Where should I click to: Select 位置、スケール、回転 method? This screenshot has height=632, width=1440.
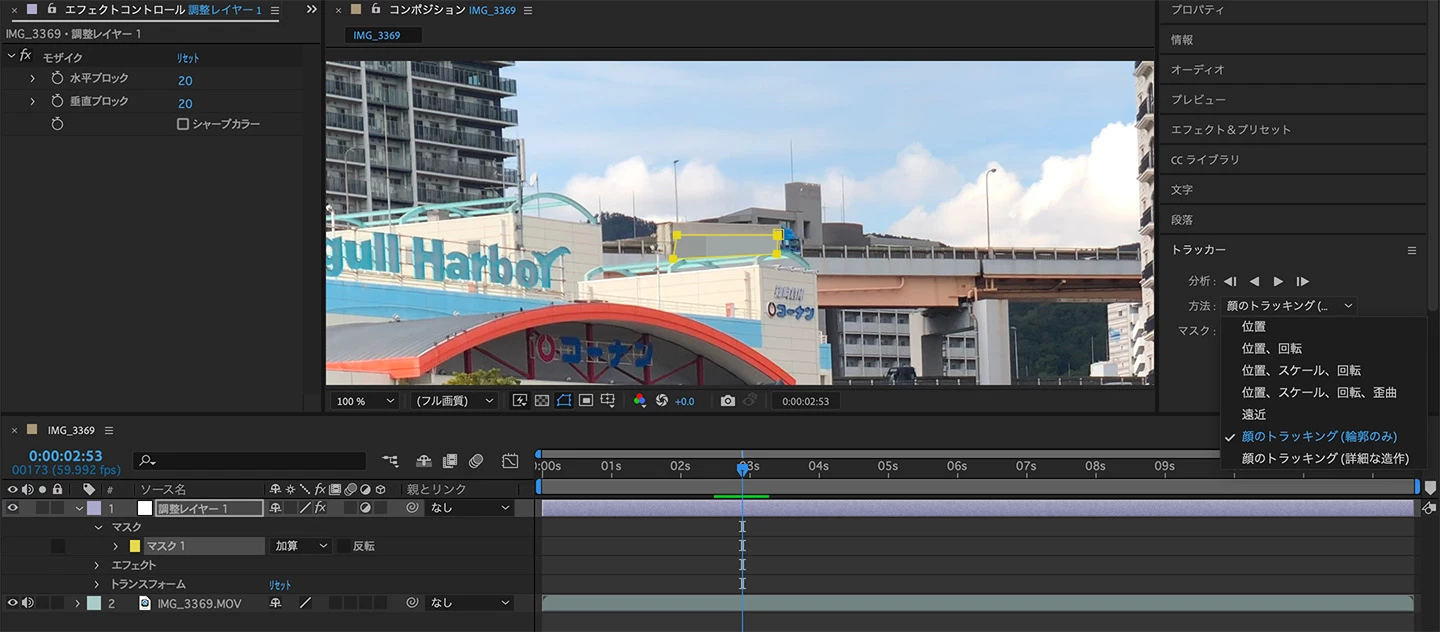pos(1301,371)
